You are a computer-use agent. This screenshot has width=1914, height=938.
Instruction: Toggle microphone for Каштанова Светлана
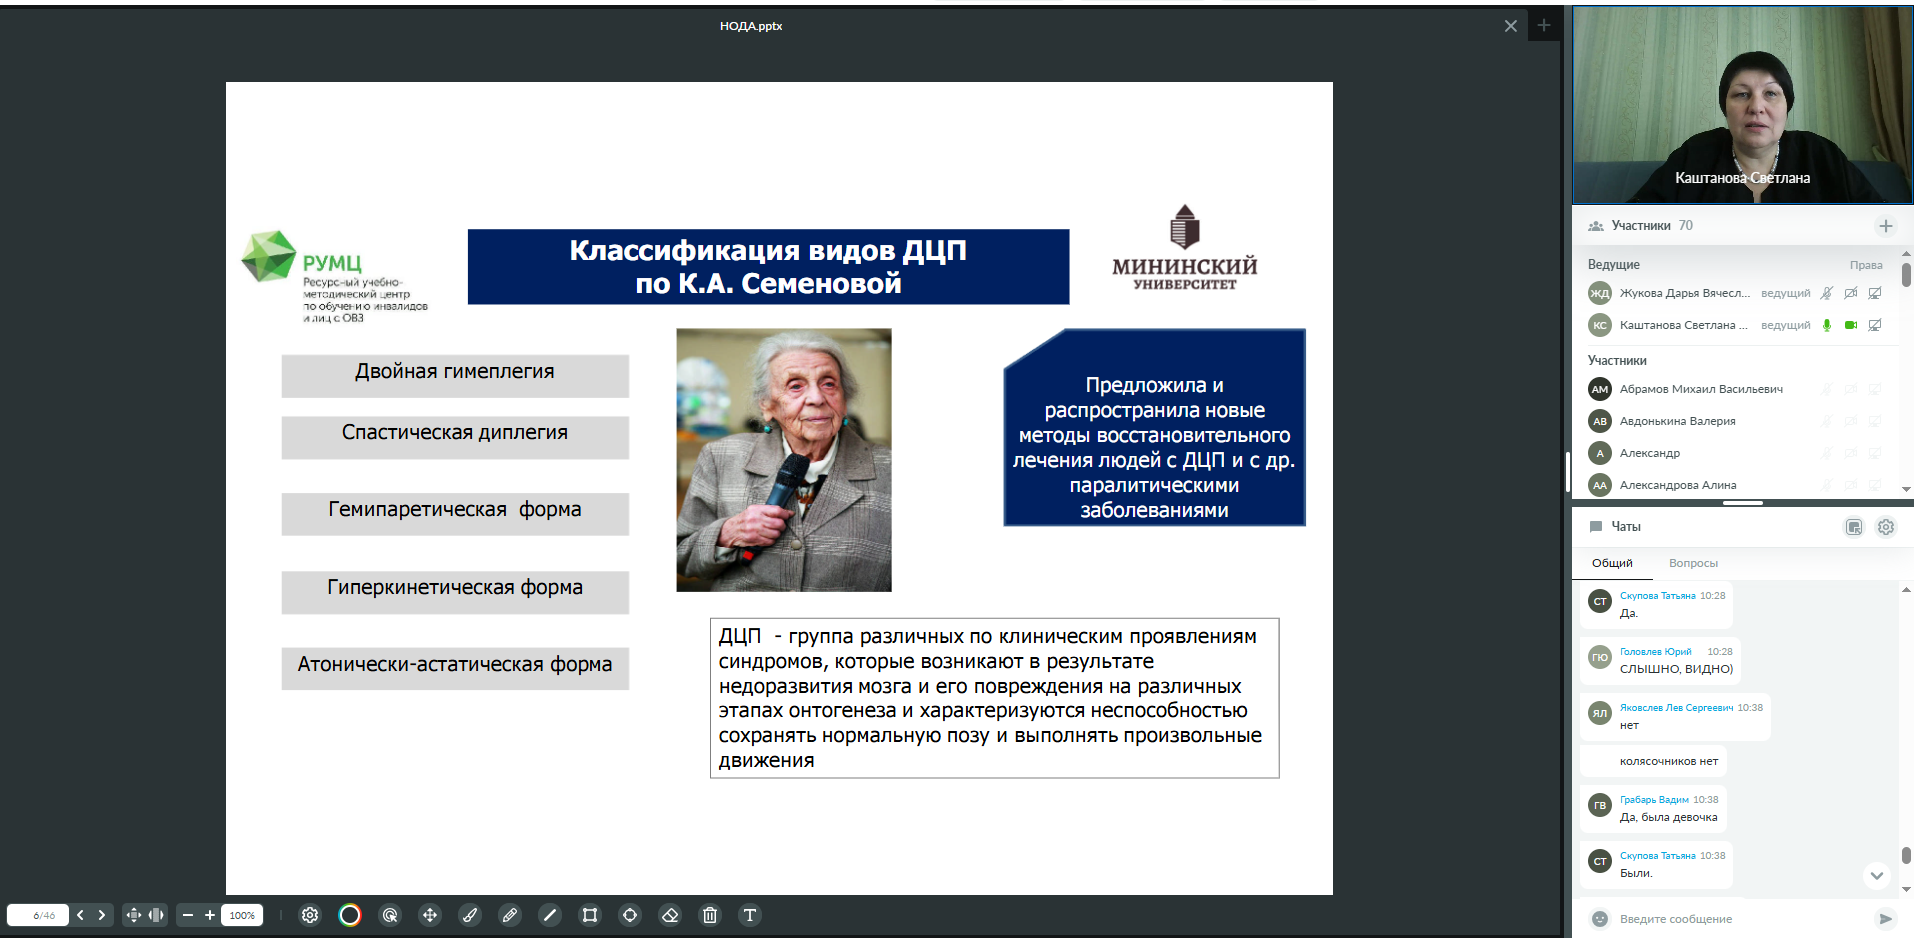click(1827, 325)
